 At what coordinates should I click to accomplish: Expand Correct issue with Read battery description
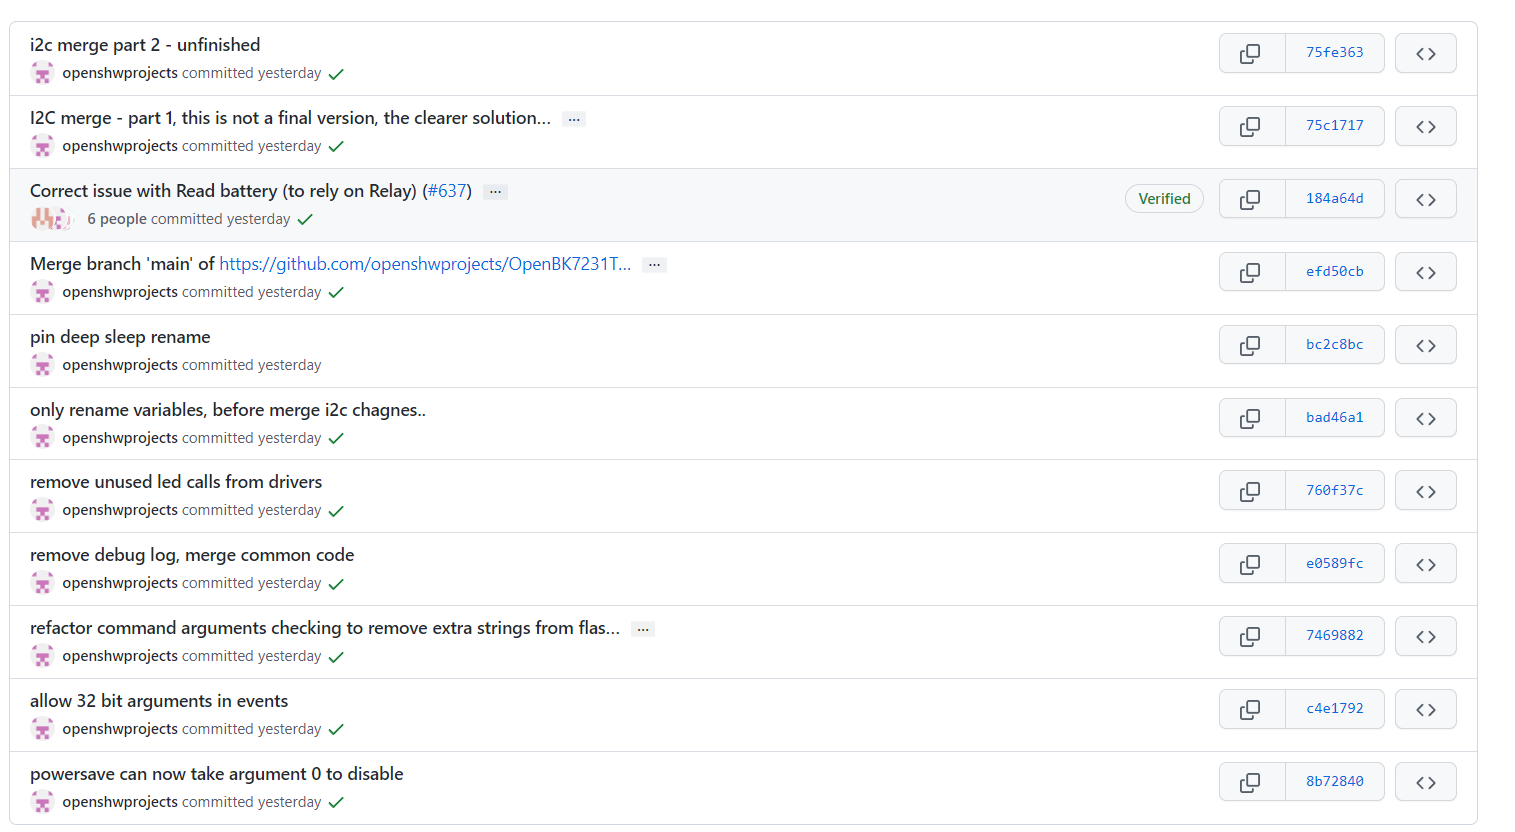[495, 192]
